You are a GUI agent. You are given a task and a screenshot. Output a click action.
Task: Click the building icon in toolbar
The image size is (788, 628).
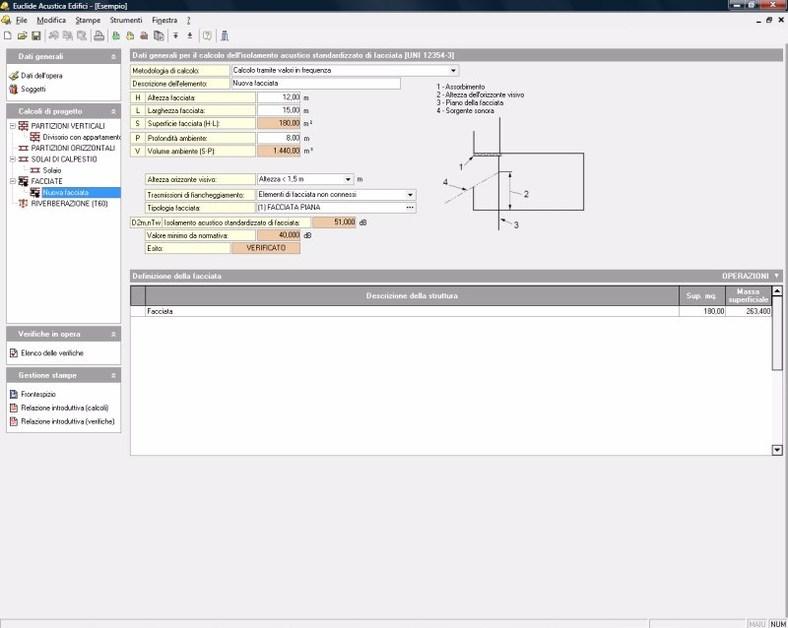(225, 36)
